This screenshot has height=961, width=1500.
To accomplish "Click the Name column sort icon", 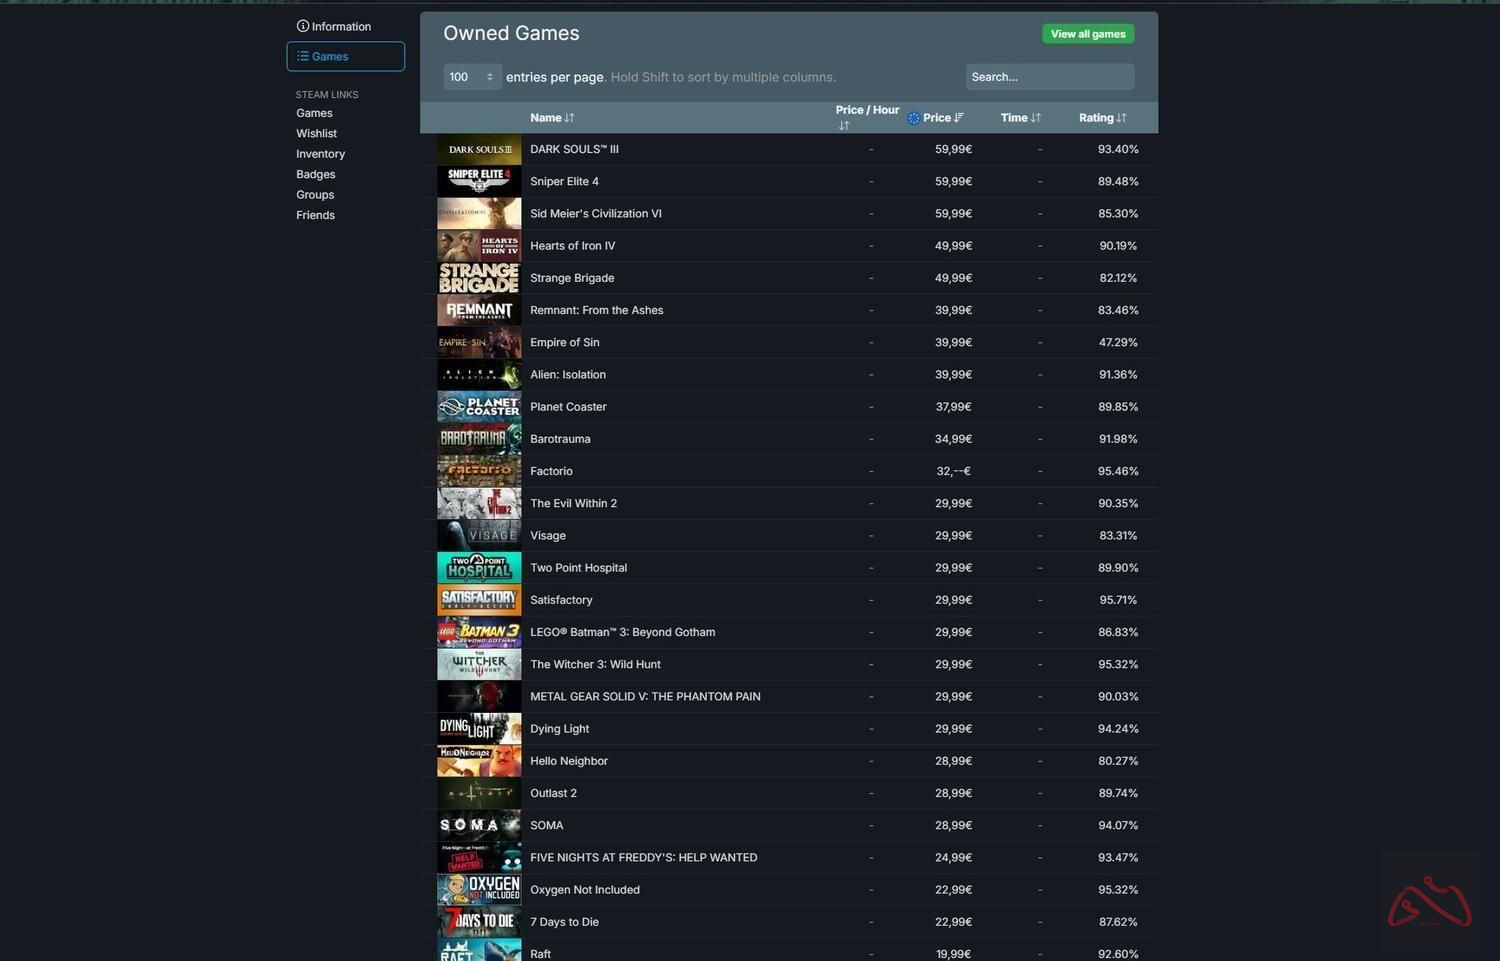I will coord(569,118).
